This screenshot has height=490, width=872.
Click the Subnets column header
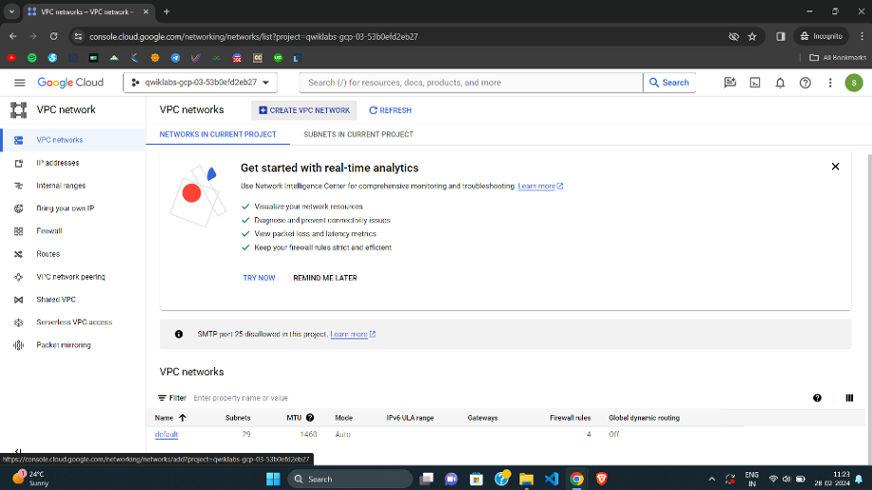(x=238, y=418)
